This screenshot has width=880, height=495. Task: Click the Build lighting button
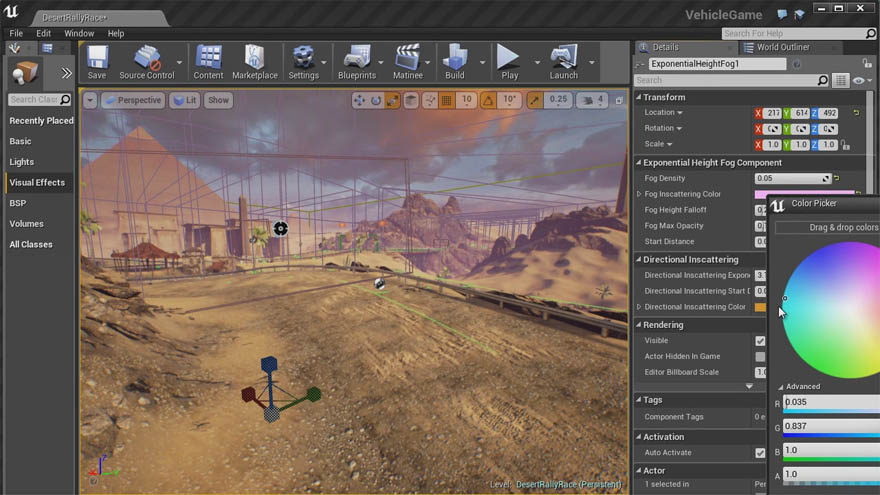point(455,62)
